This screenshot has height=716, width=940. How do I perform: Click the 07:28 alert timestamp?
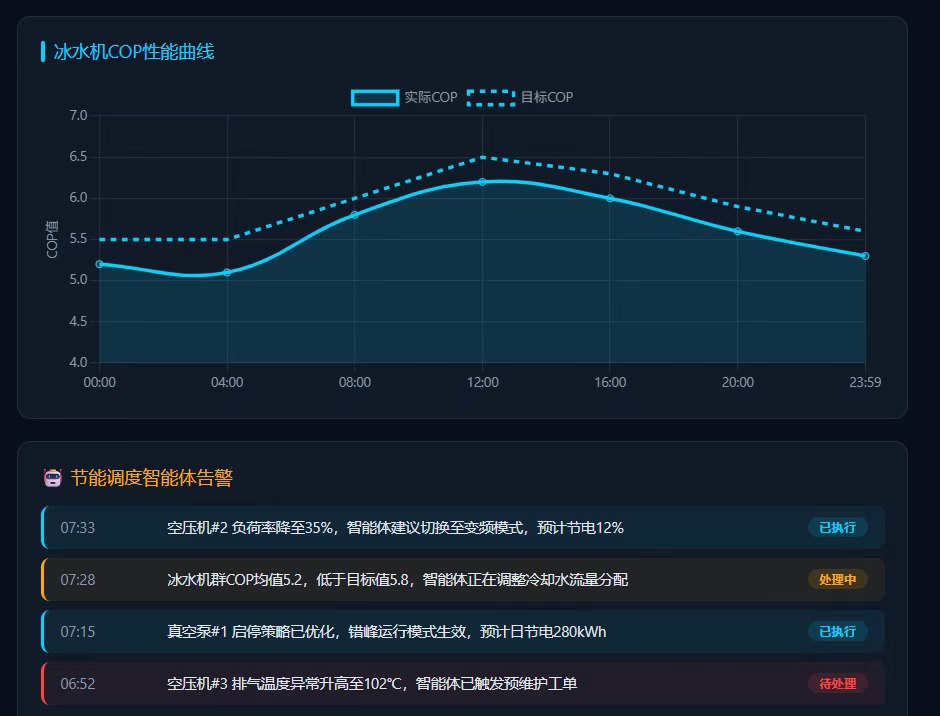pyautogui.click(x=78, y=580)
